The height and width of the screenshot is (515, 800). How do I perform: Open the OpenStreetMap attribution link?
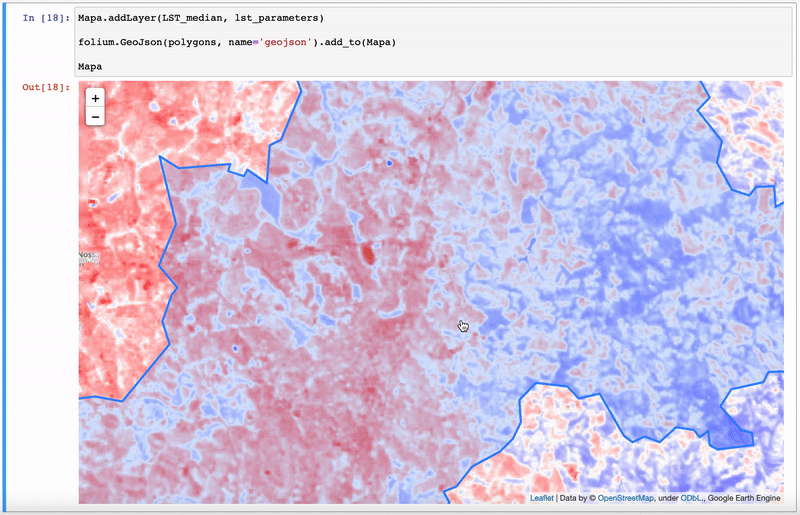[626, 498]
